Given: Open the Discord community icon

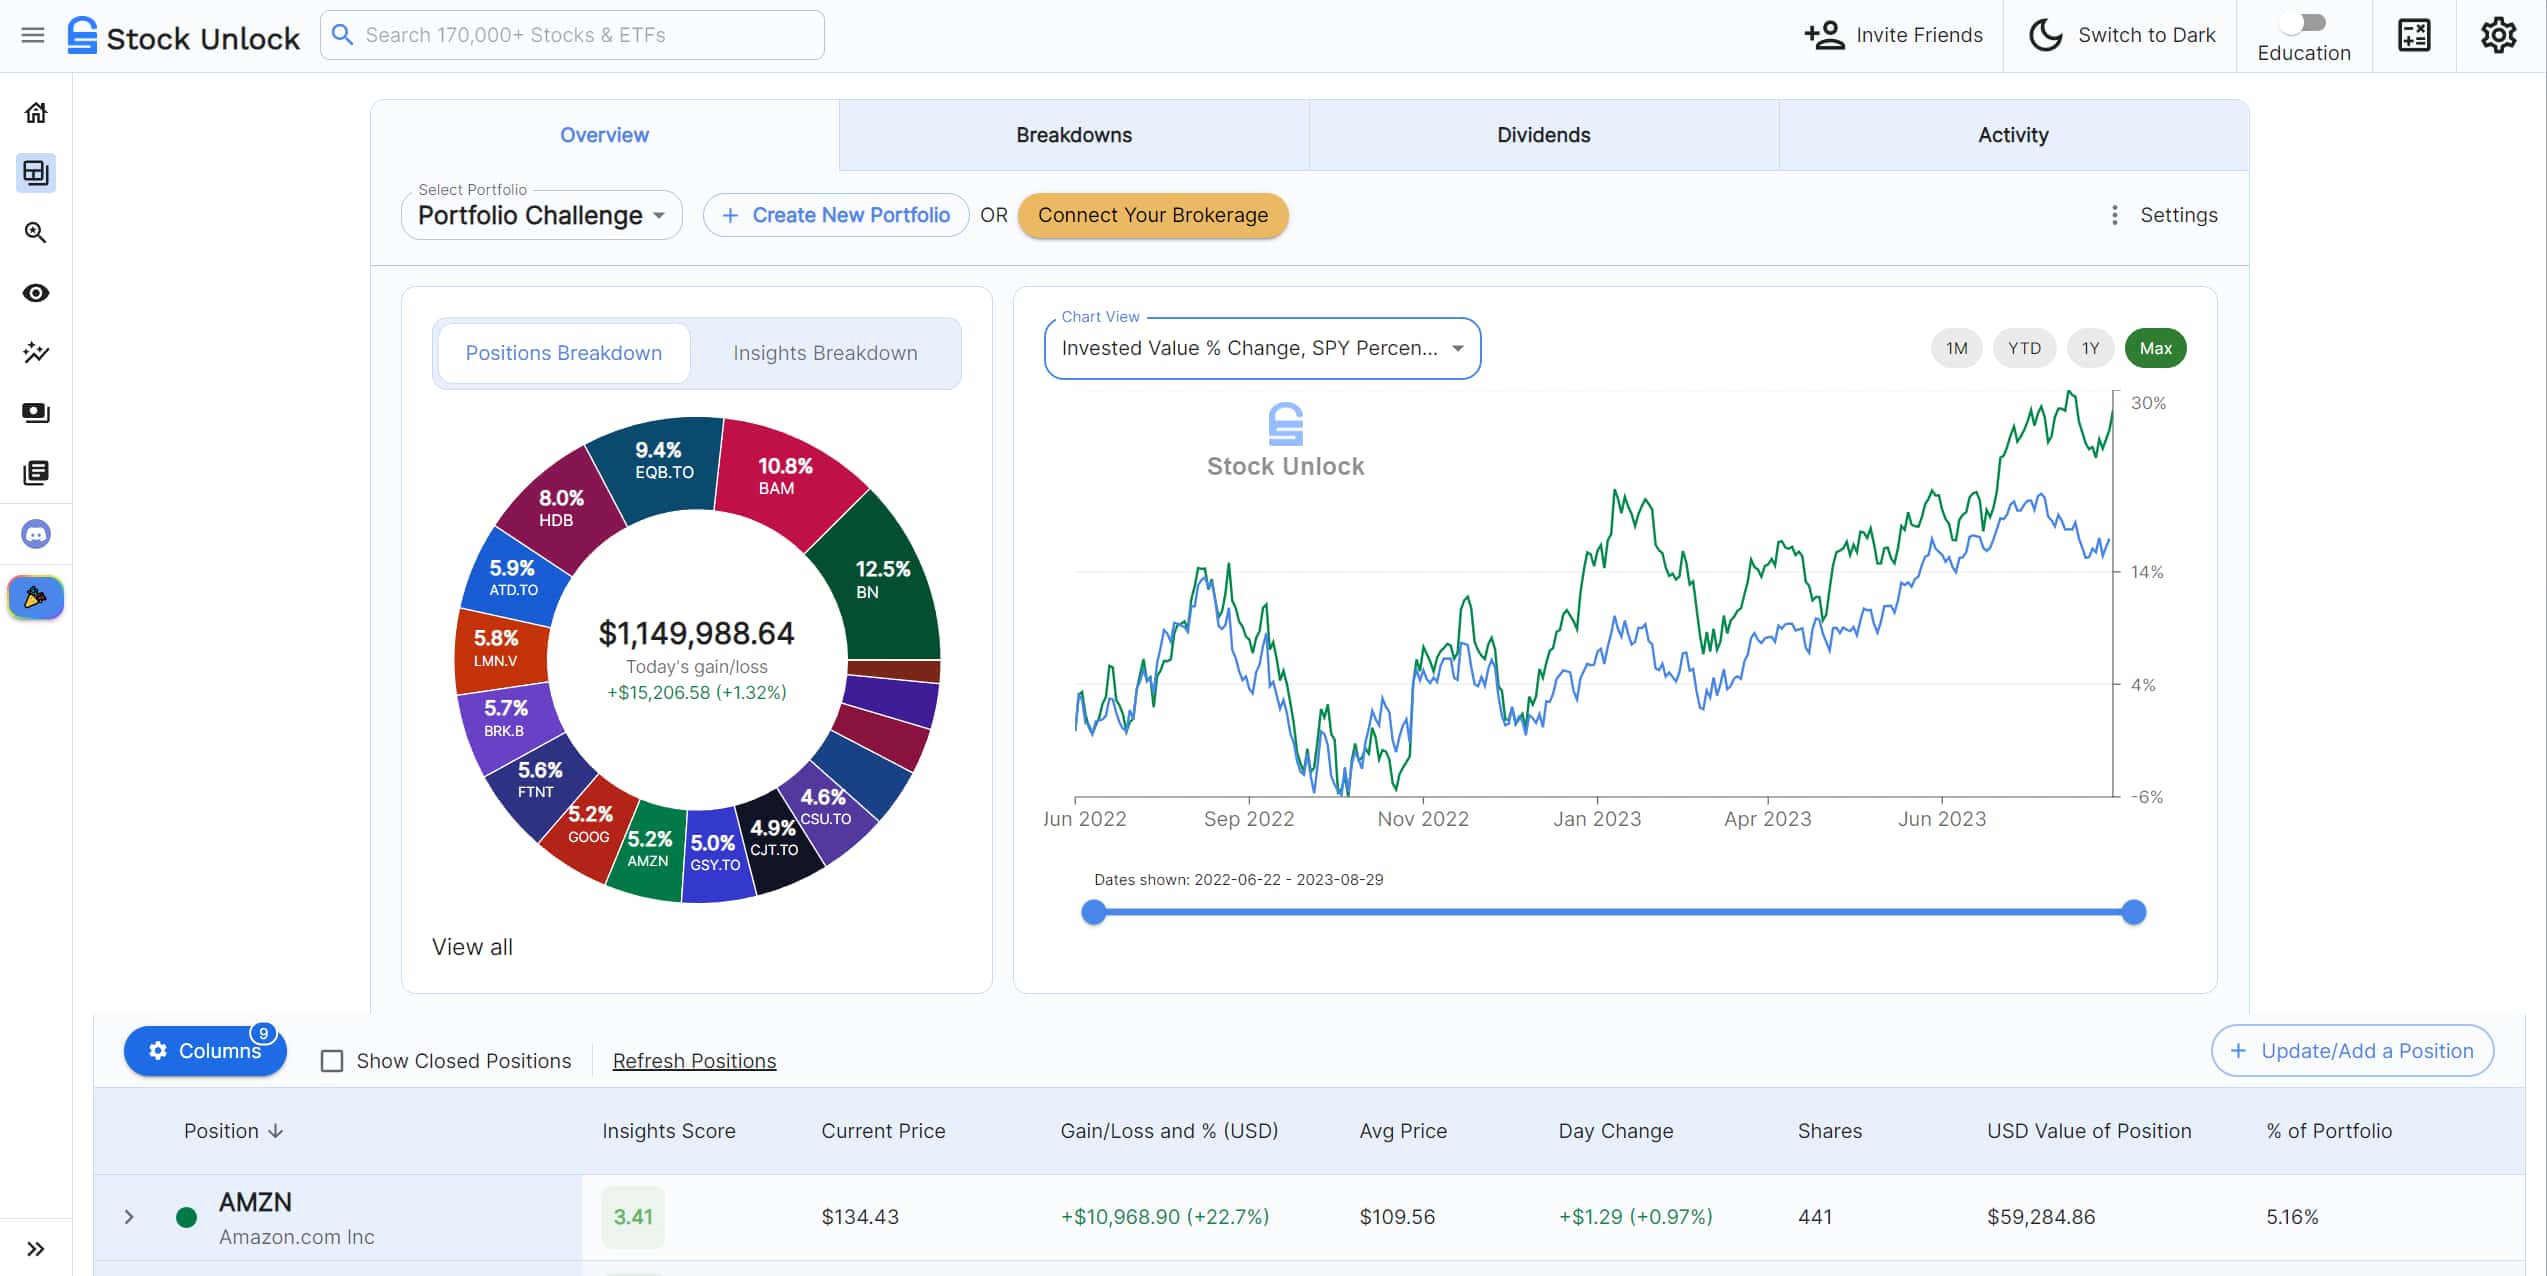Looking at the screenshot, I should (x=36, y=534).
